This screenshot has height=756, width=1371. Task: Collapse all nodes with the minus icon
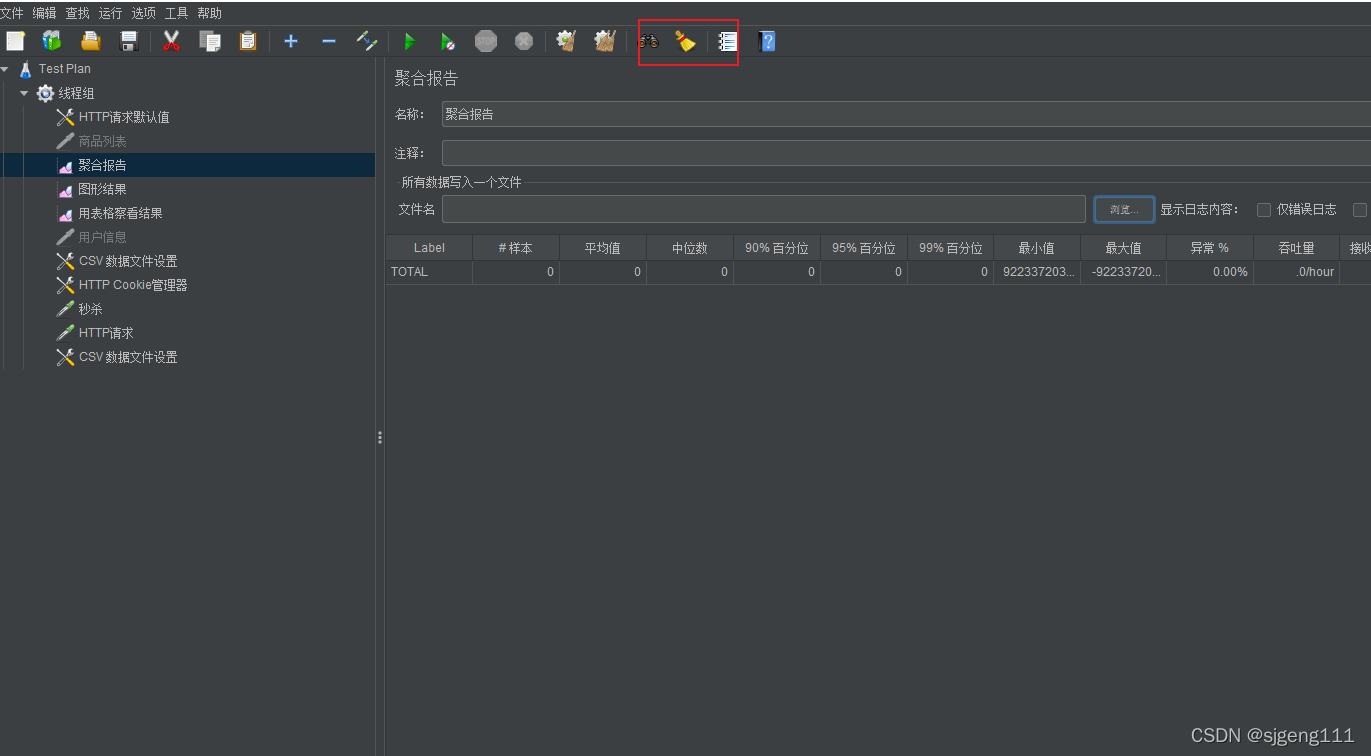[x=329, y=41]
